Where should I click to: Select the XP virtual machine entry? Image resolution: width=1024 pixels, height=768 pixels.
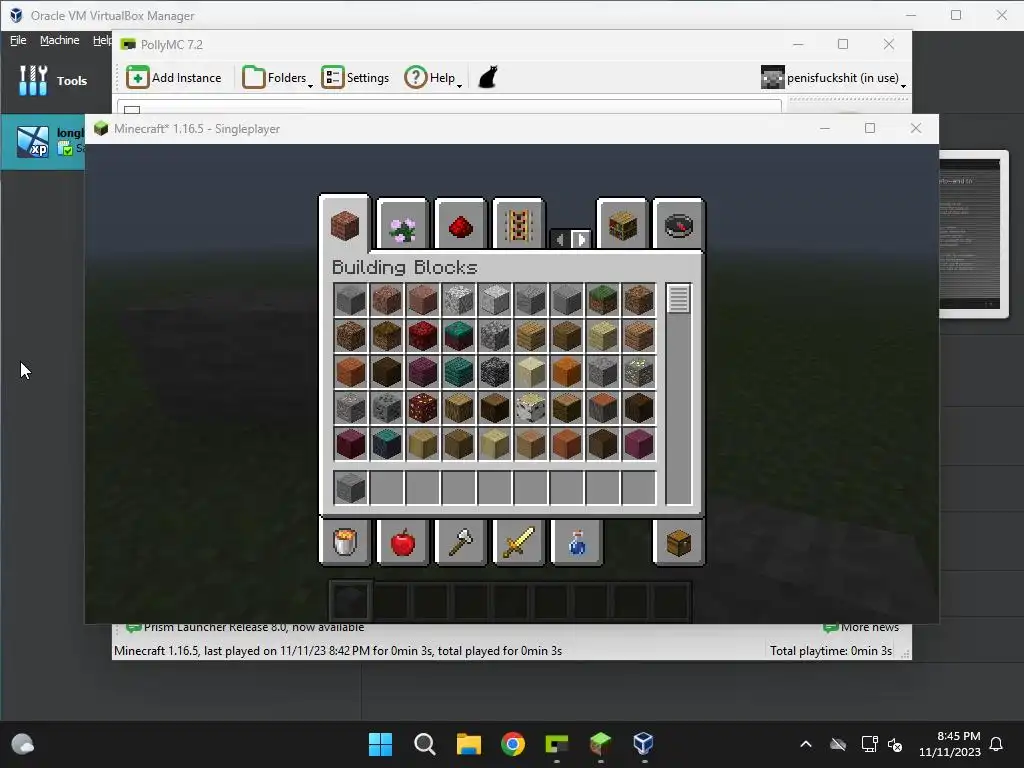(x=43, y=142)
